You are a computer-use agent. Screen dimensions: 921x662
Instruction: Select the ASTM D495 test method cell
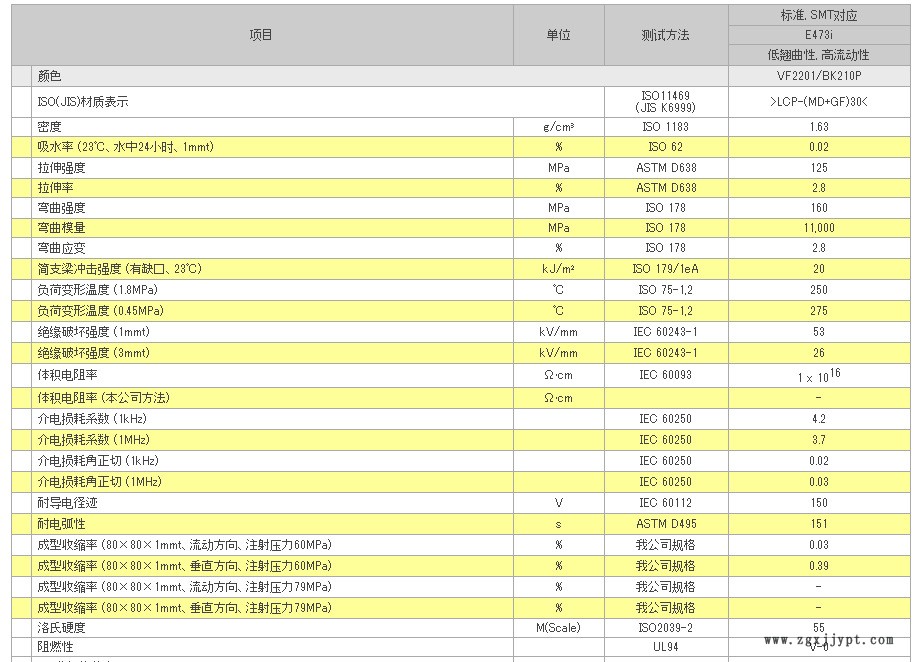(x=666, y=524)
